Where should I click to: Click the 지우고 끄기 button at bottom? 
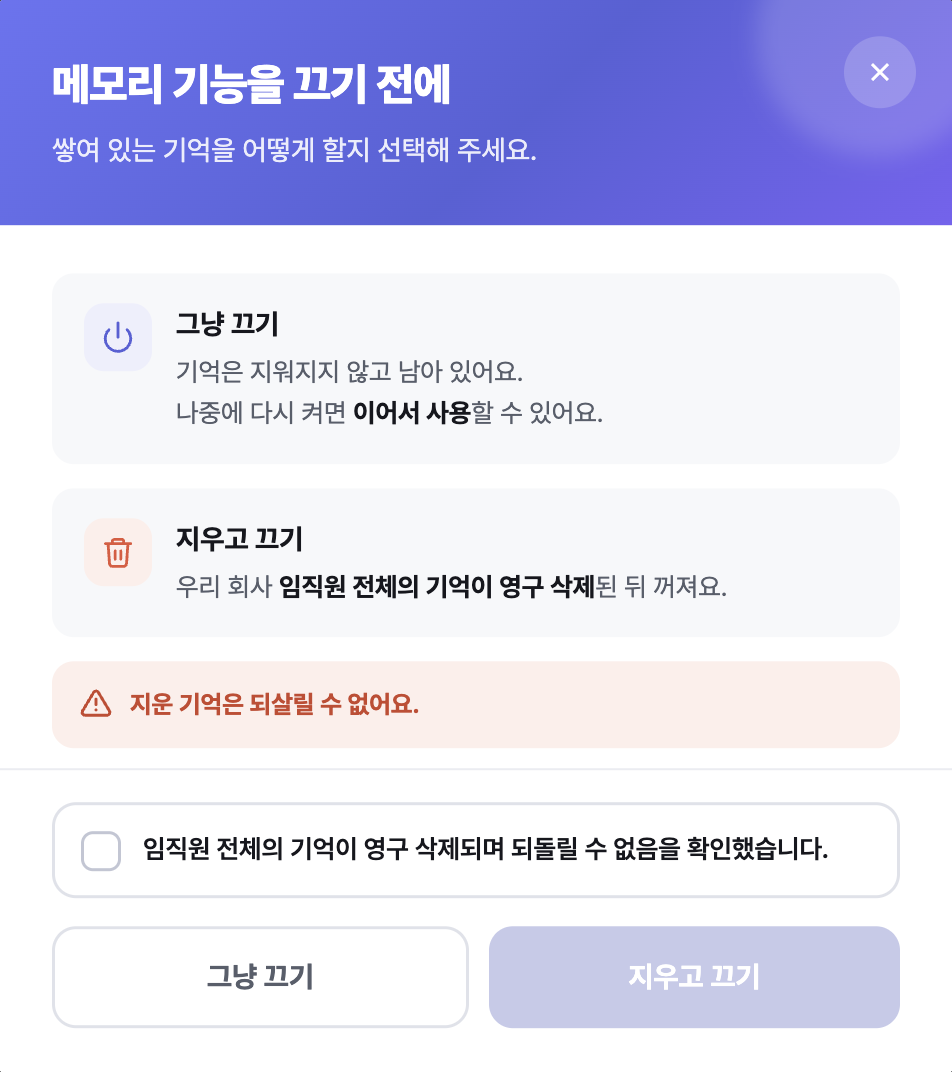[694, 977]
